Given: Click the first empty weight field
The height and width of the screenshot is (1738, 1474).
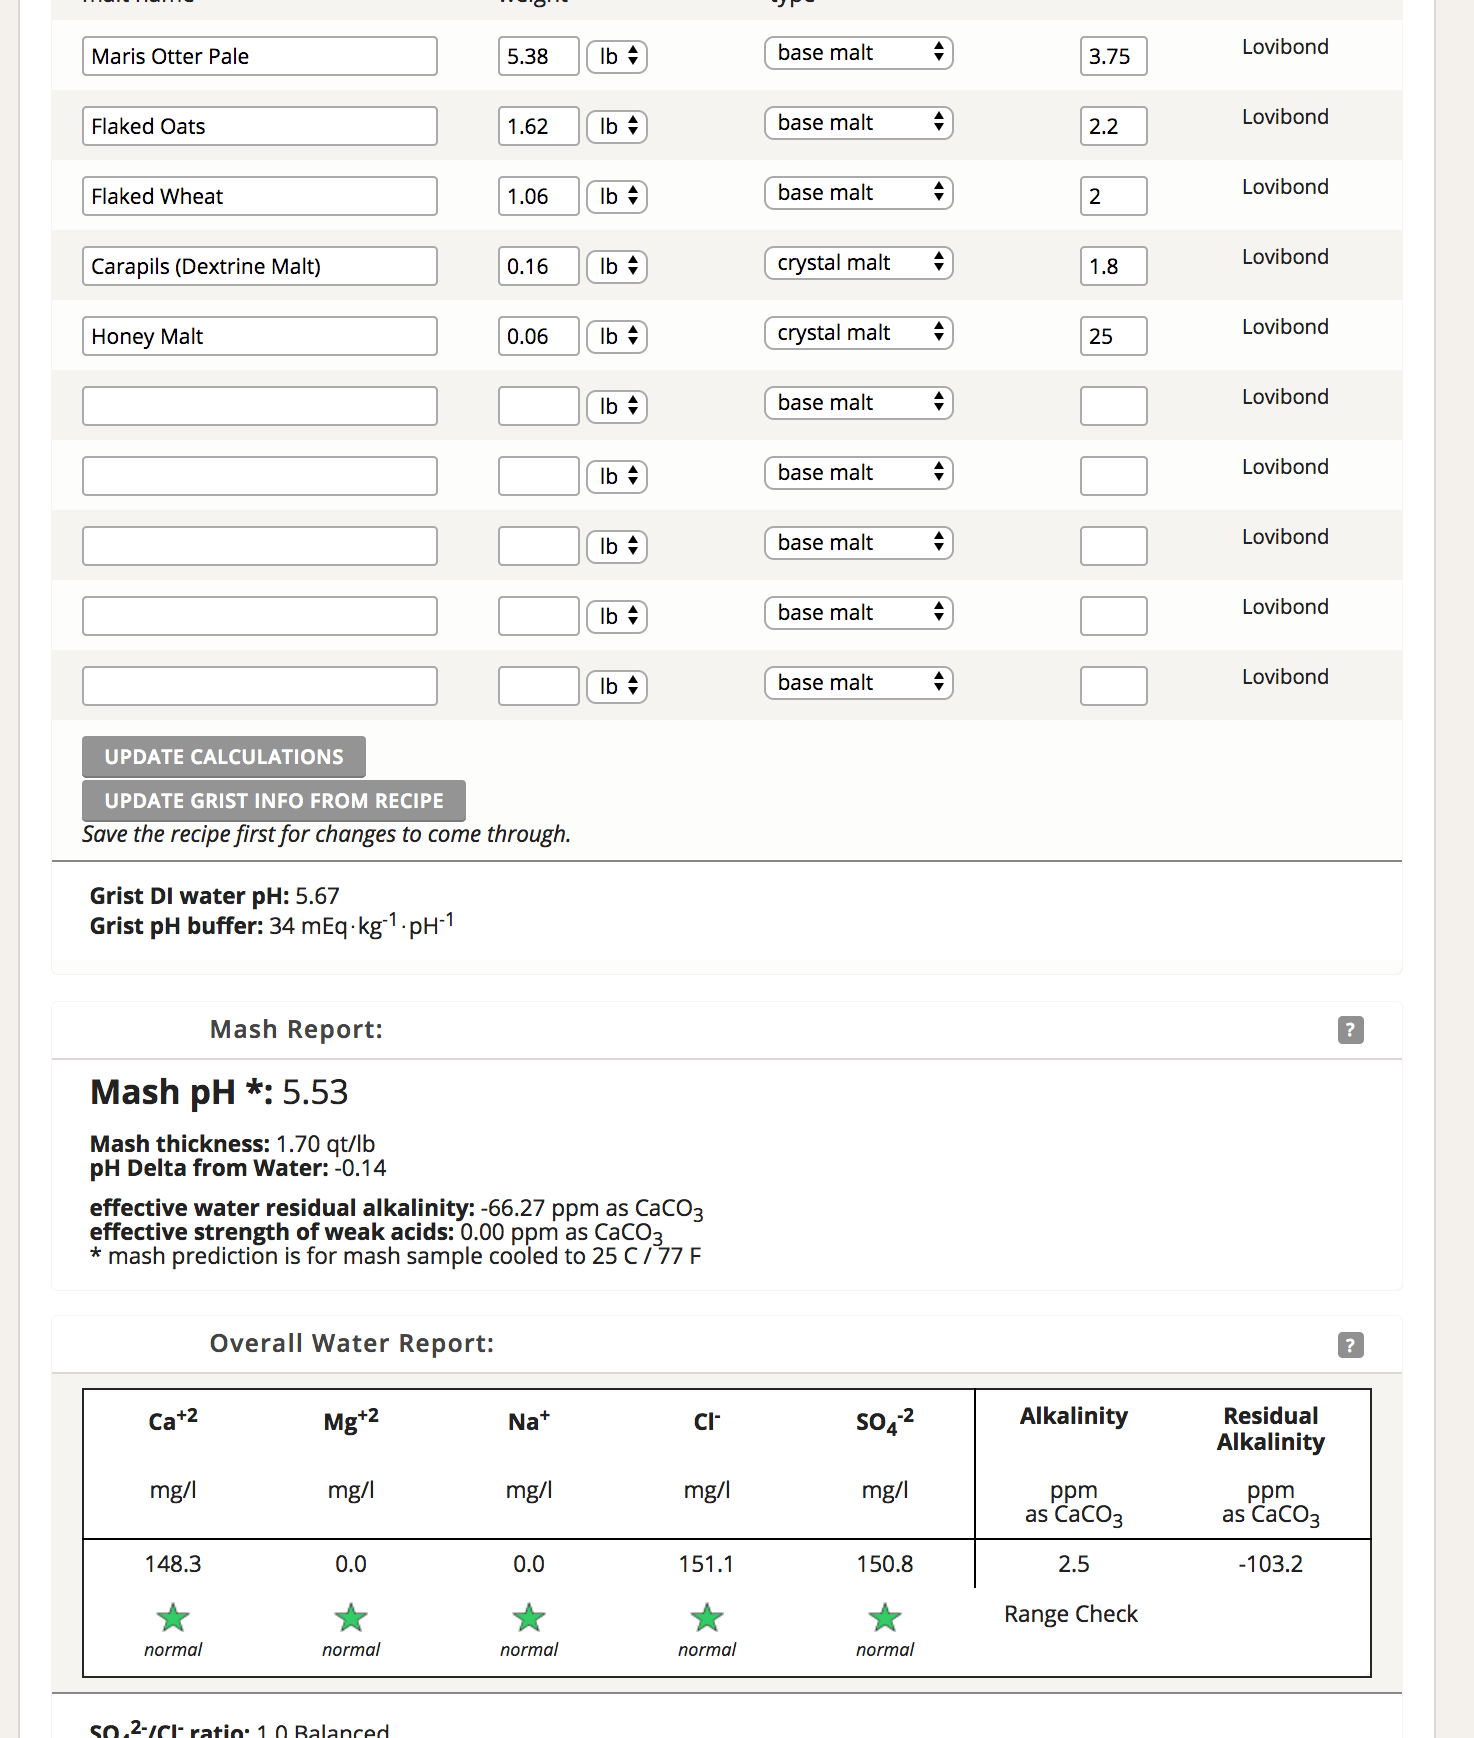Looking at the screenshot, I should pos(539,406).
